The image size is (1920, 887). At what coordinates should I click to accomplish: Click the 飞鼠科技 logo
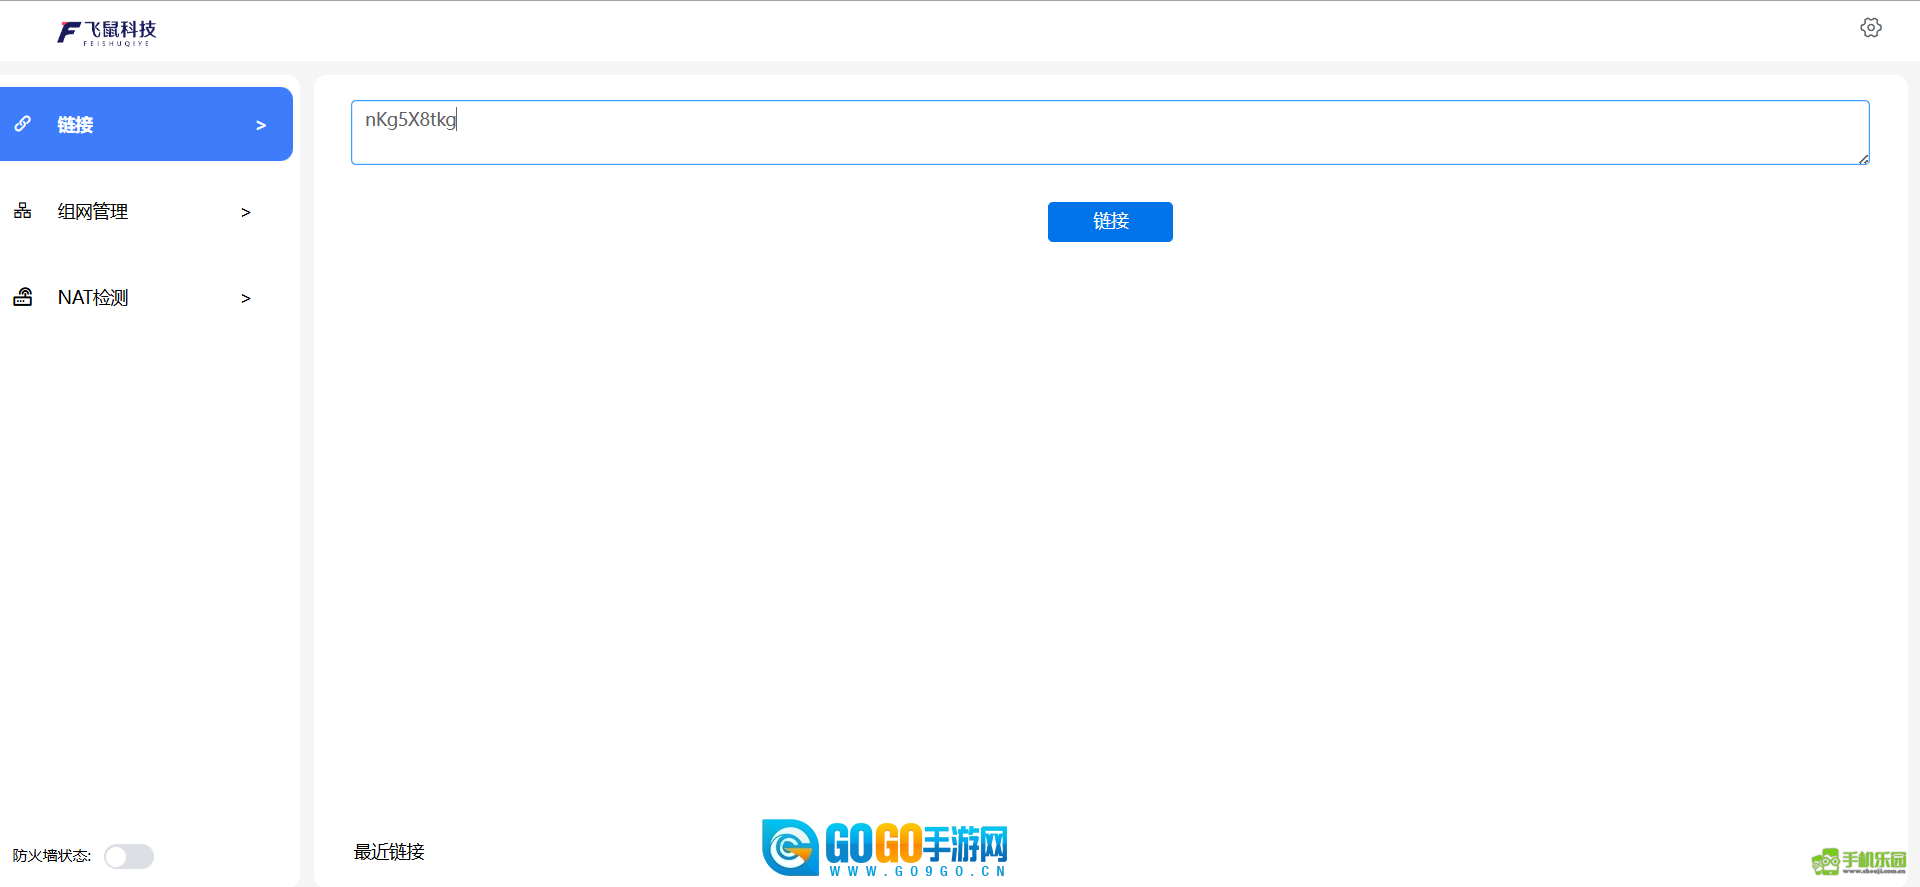[107, 33]
